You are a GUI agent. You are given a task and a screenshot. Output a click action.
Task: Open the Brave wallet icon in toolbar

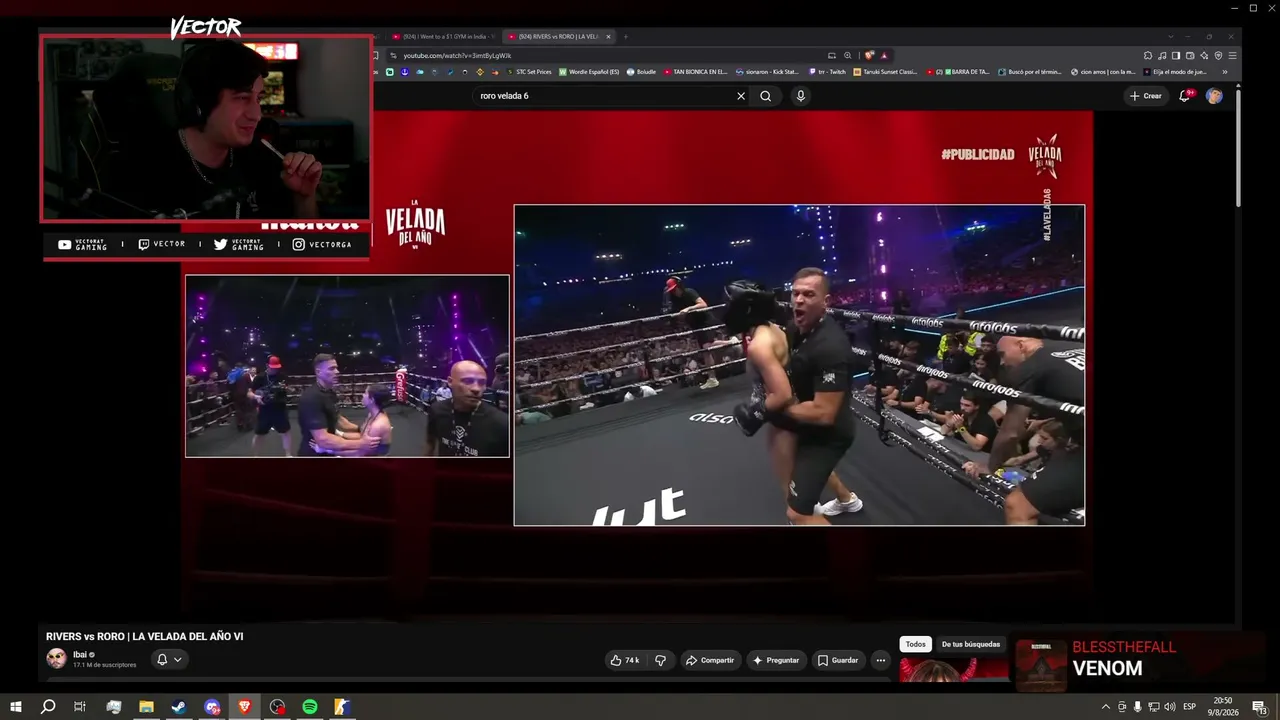coord(1190,56)
